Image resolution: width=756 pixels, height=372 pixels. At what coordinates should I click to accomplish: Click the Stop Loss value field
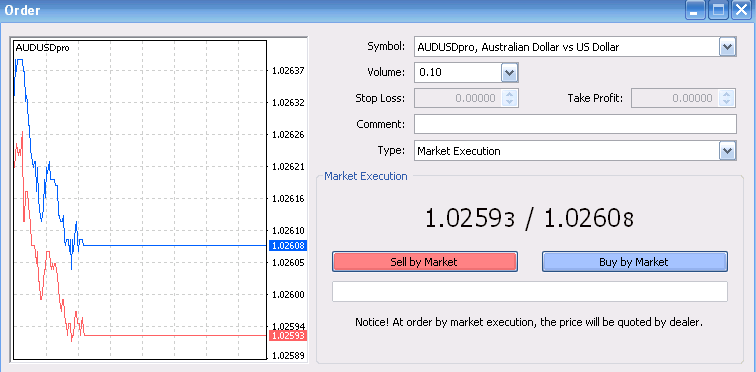tap(458, 98)
